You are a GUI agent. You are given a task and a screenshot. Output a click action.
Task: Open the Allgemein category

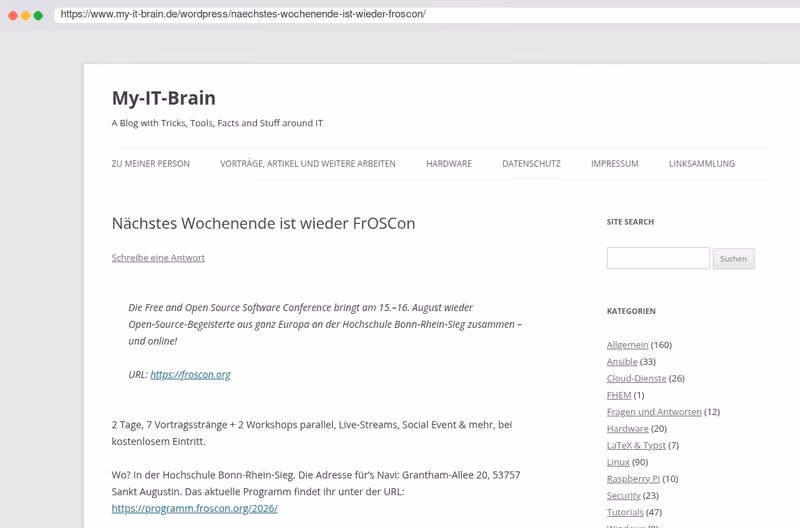[x=627, y=345]
